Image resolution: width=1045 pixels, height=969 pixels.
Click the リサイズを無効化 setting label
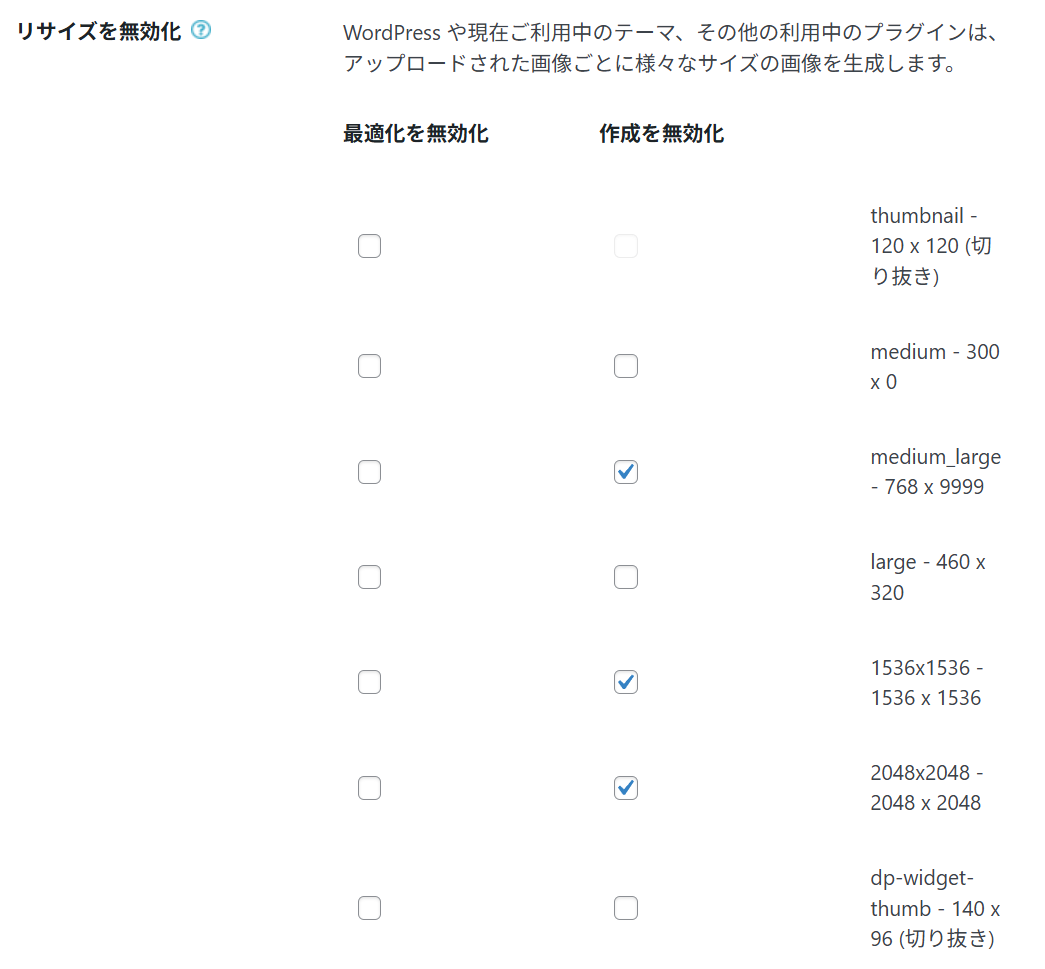click(x=99, y=31)
